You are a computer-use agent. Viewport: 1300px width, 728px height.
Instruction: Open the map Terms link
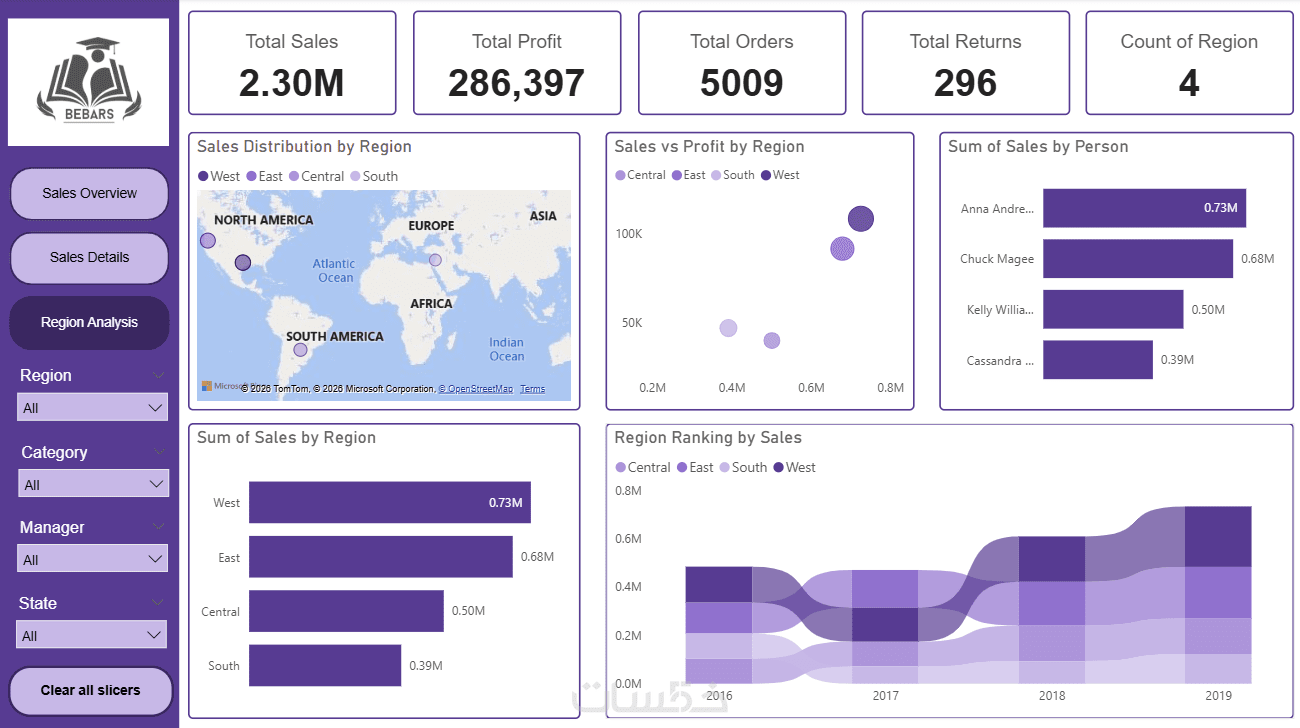[532, 389]
